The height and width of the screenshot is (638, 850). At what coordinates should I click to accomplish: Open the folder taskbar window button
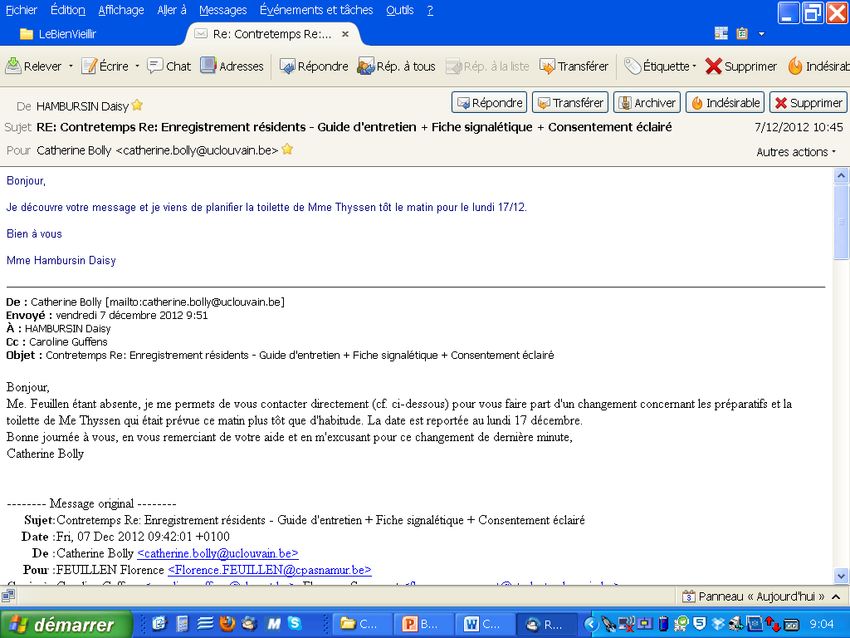pyautogui.click(x=361, y=624)
